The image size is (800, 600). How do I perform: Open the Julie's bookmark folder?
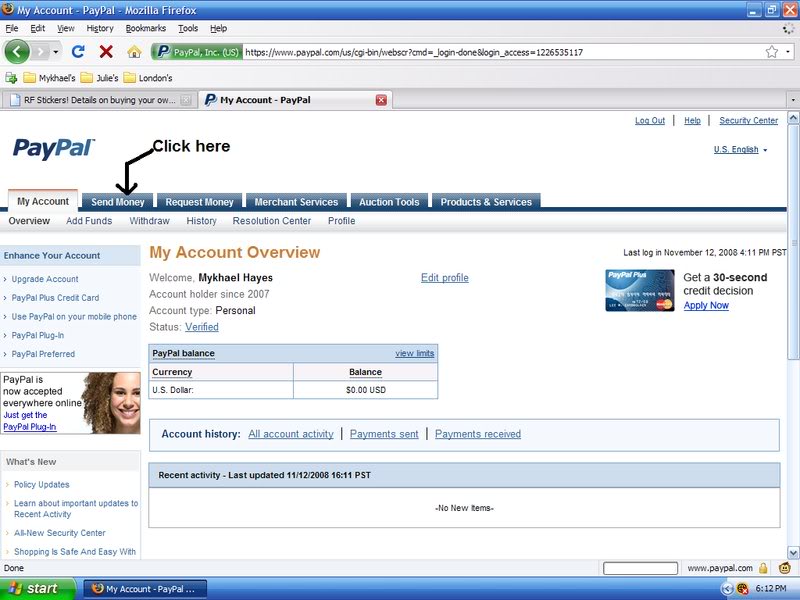pyautogui.click(x=99, y=78)
